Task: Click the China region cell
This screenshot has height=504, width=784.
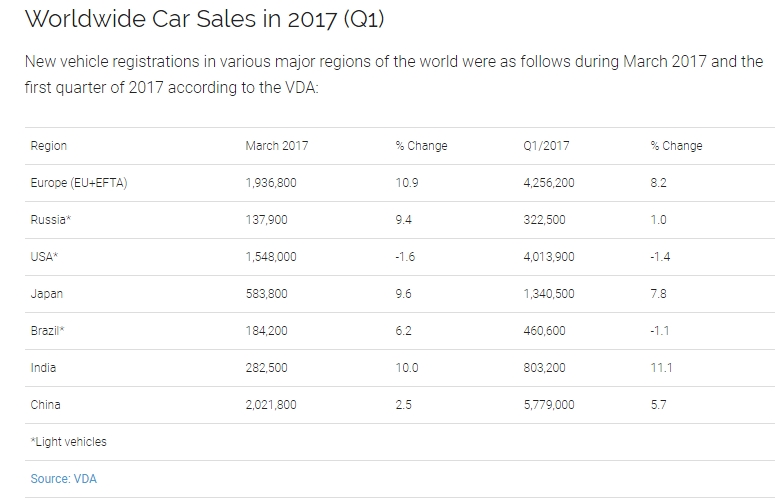Action: coord(46,405)
